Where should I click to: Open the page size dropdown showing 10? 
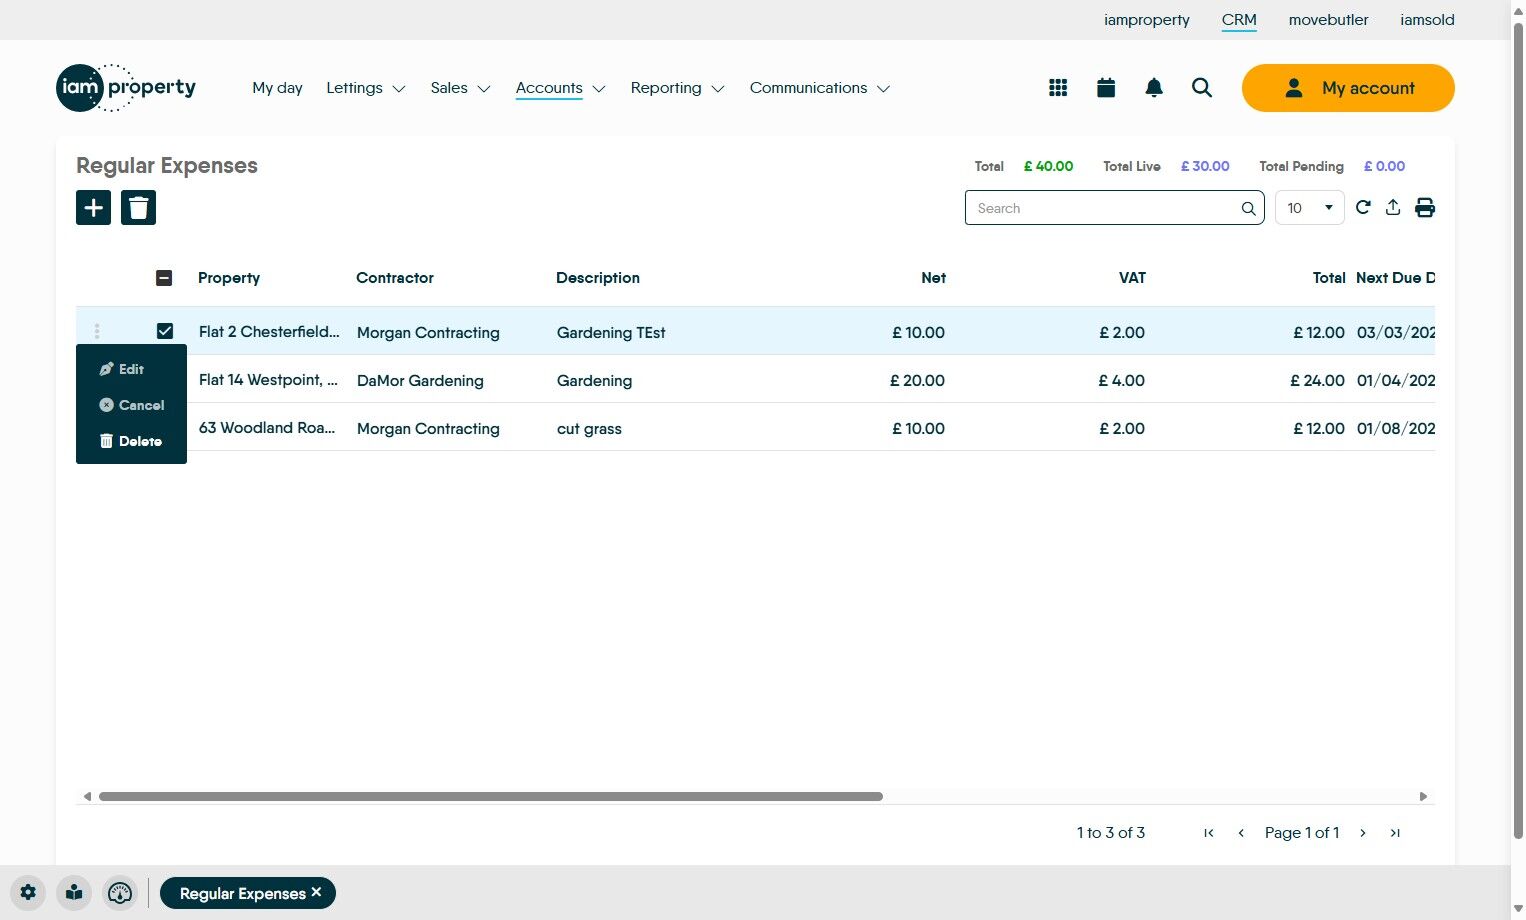1309,208
